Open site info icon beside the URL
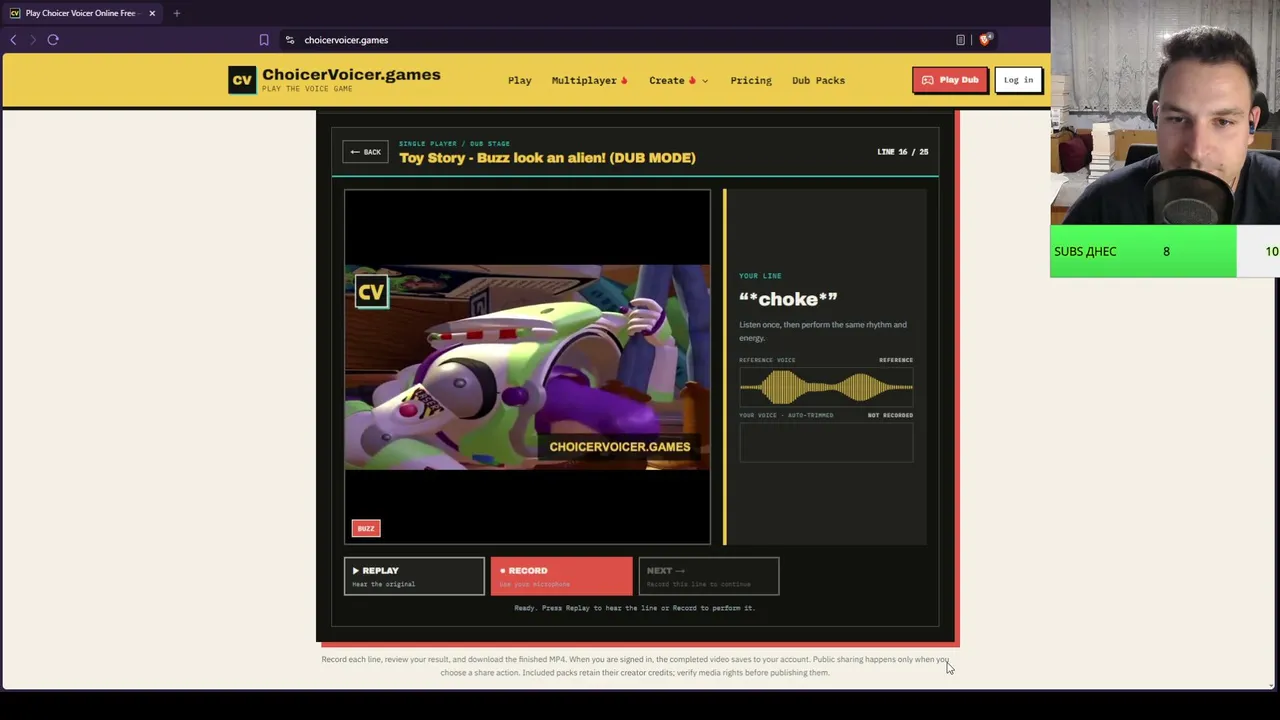This screenshot has height=720, width=1280. click(289, 40)
